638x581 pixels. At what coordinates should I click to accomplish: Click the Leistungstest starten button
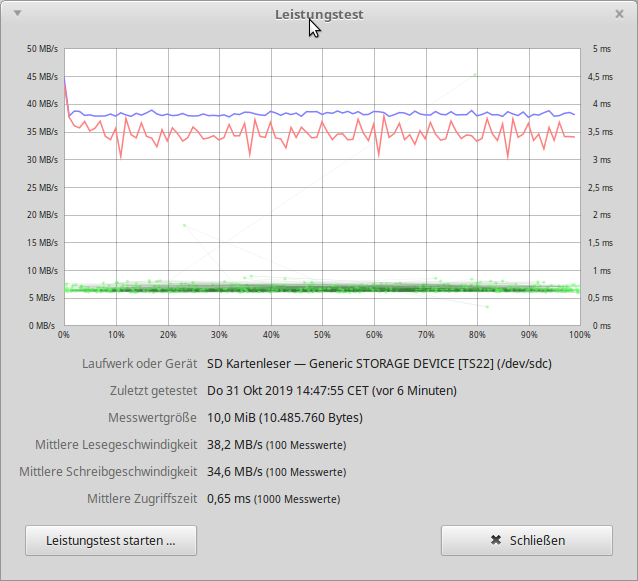pos(111,540)
